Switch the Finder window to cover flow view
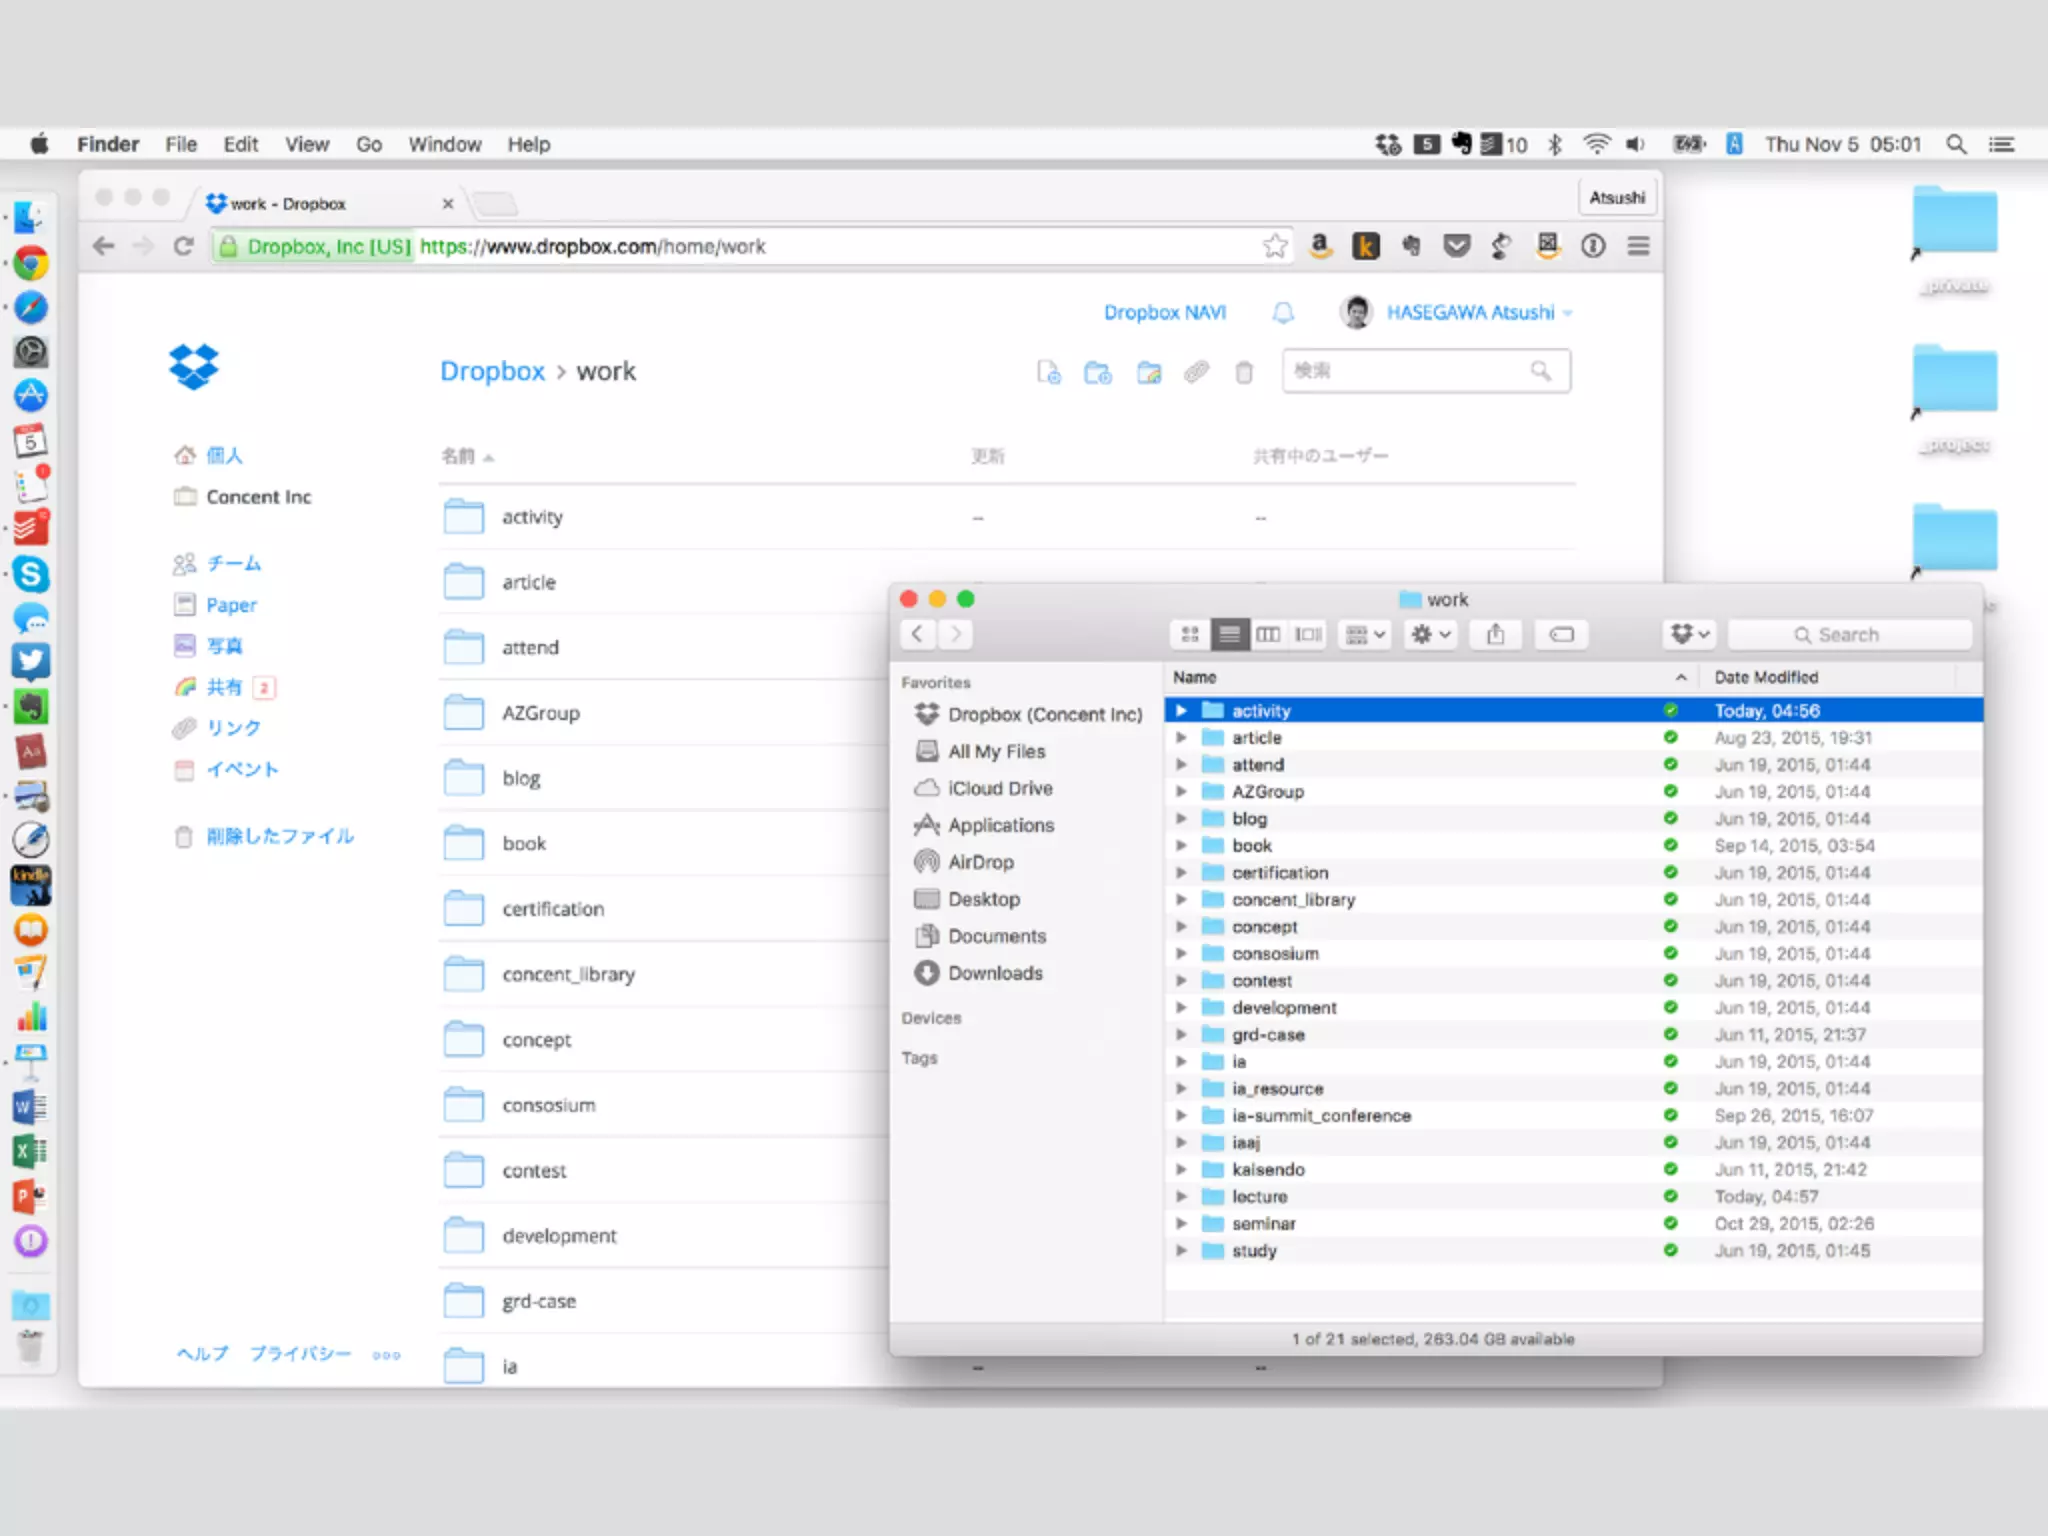Screen dimensions: 2048x1536 (1308, 634)
